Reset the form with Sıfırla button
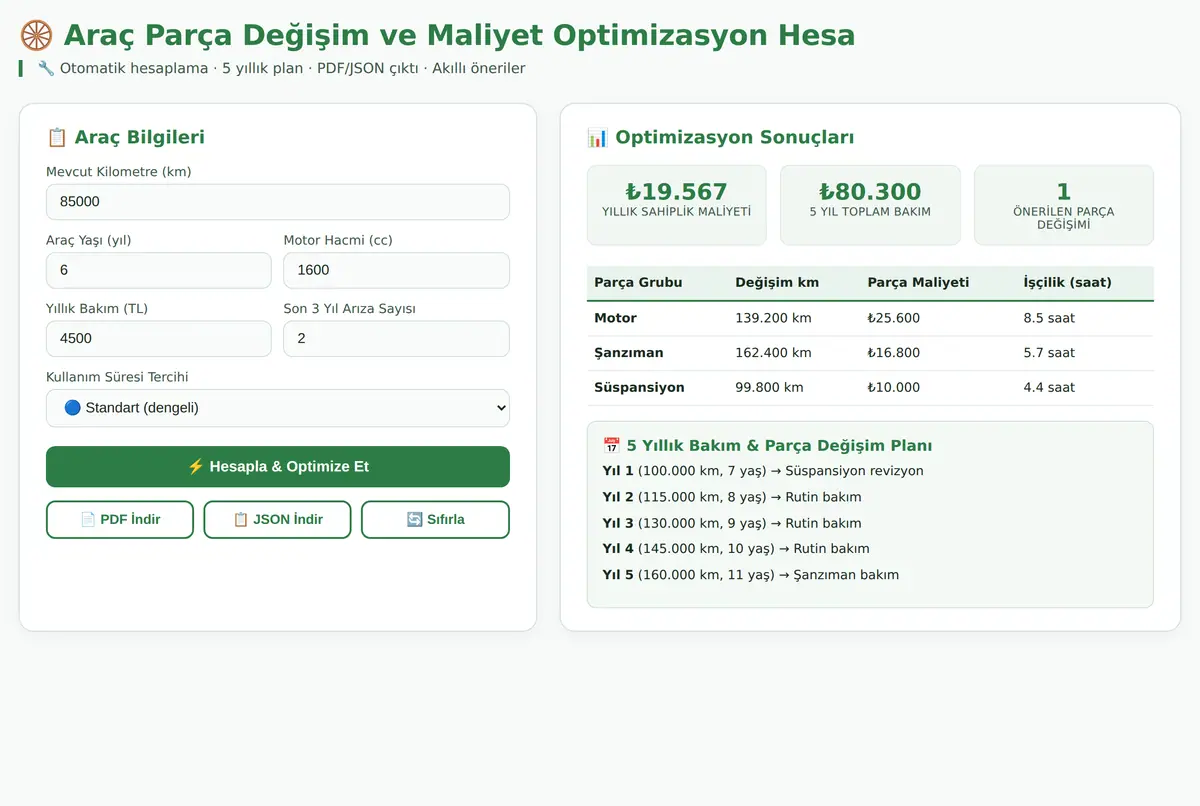This screenshot has width=1200, height=806. point(435,519)
